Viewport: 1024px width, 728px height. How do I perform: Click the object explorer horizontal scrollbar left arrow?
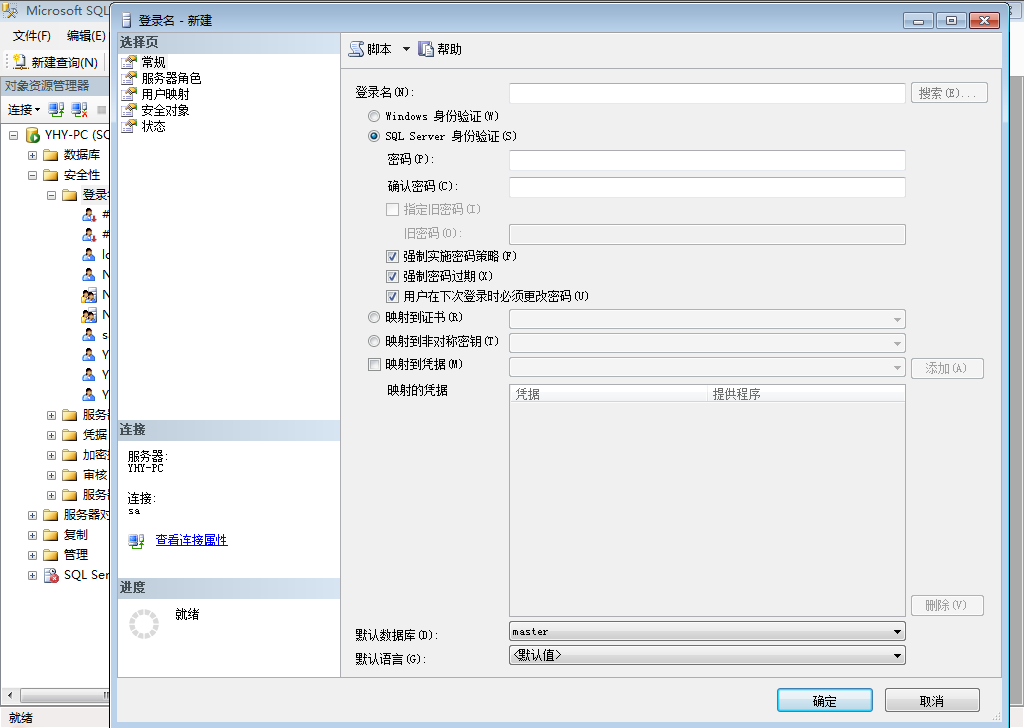10,695
